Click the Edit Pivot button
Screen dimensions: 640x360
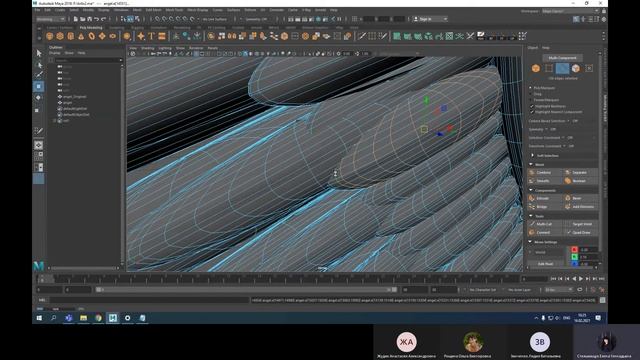tap(545, 264)
